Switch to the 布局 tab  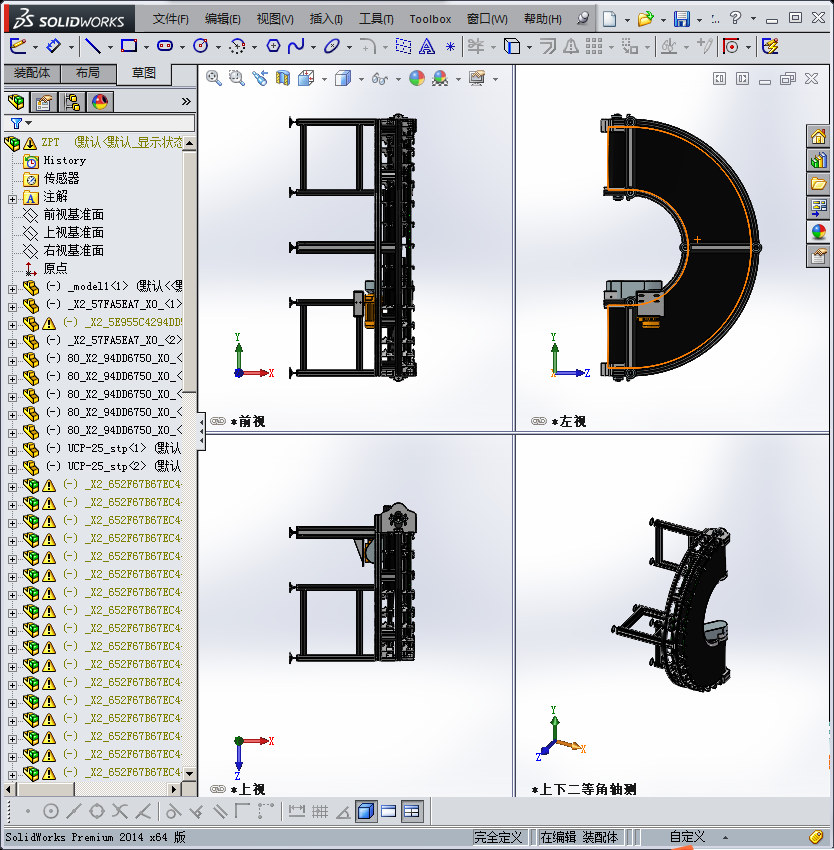tap(88, 73)
